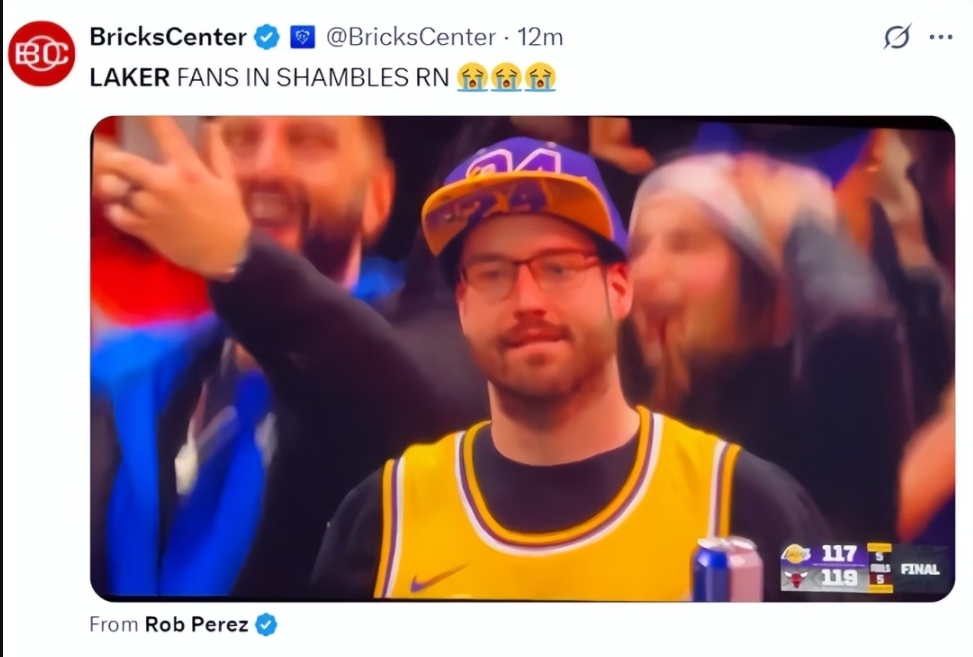
Task: Click the Bulls logo in the score bug
Action: [x=796, y=579]
